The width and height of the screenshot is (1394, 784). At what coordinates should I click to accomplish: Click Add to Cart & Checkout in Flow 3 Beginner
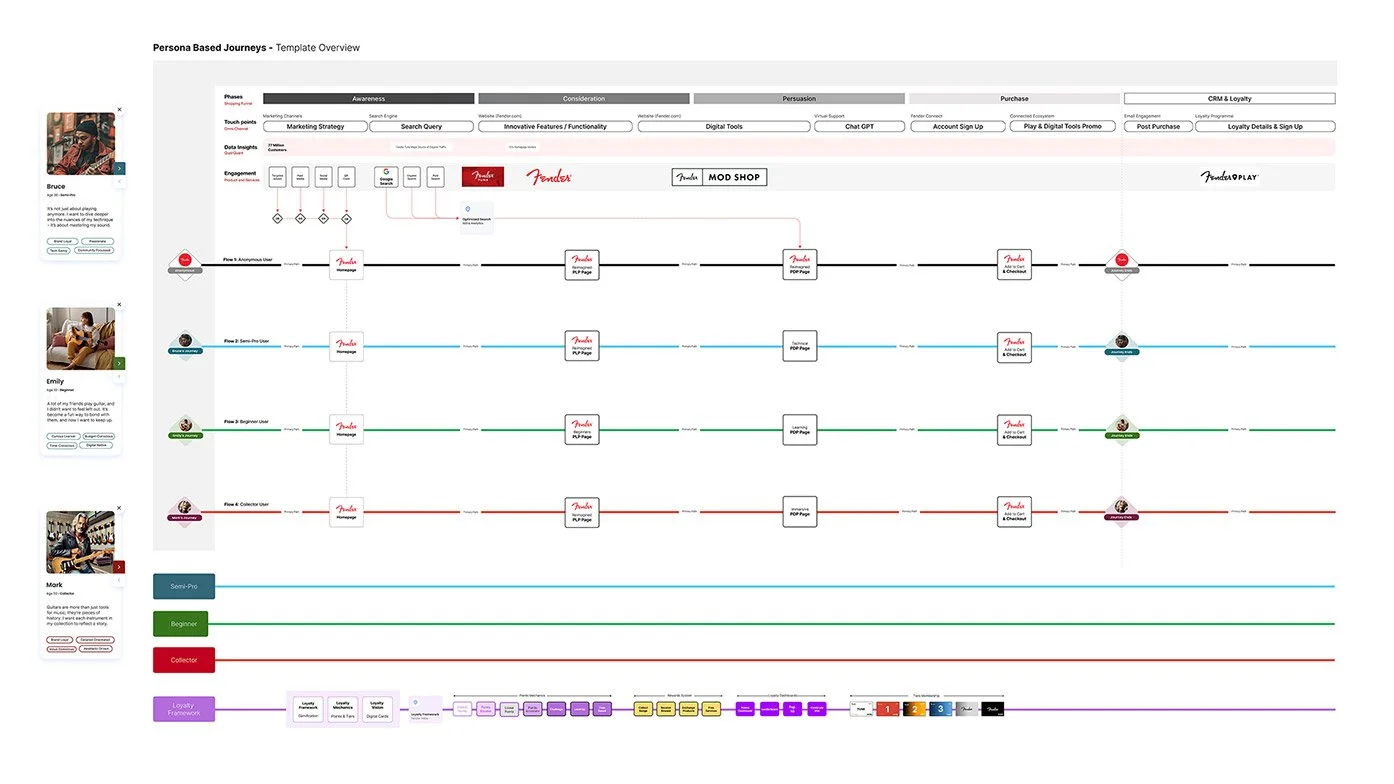pos(1015,429)
